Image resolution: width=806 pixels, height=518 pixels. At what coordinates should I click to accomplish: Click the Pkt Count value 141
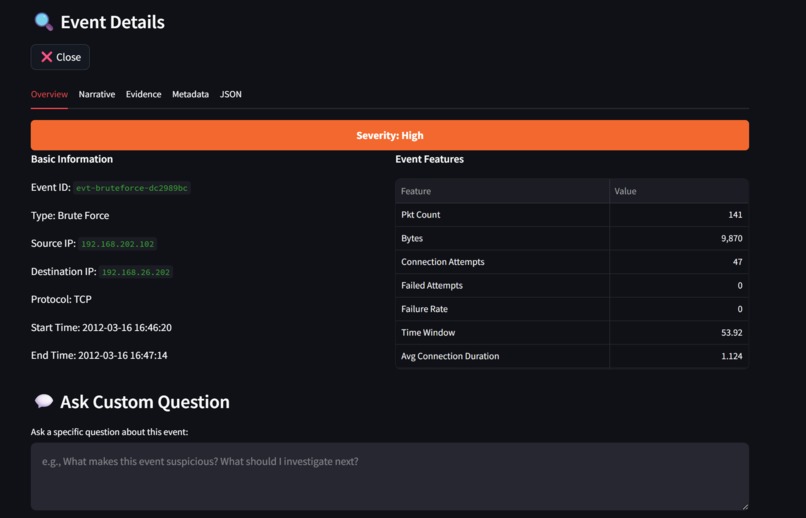pos(735,215)
